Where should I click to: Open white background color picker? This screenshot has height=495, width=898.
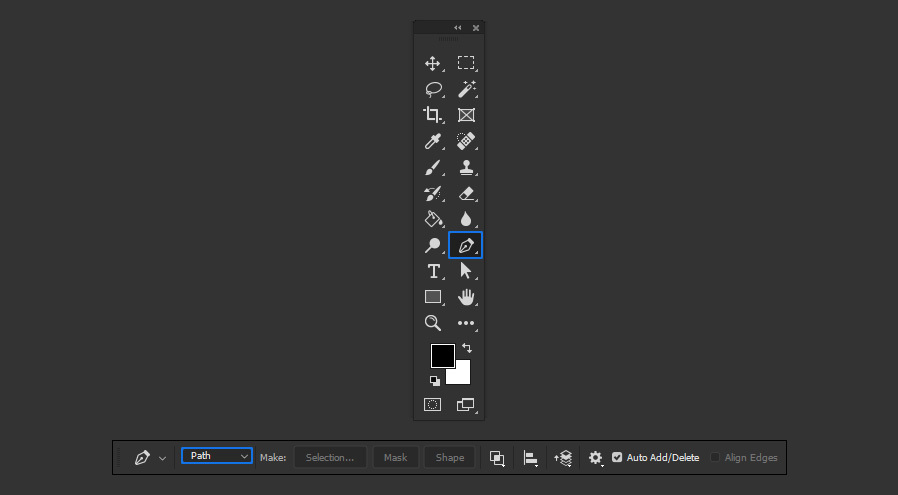coord(463,376)
